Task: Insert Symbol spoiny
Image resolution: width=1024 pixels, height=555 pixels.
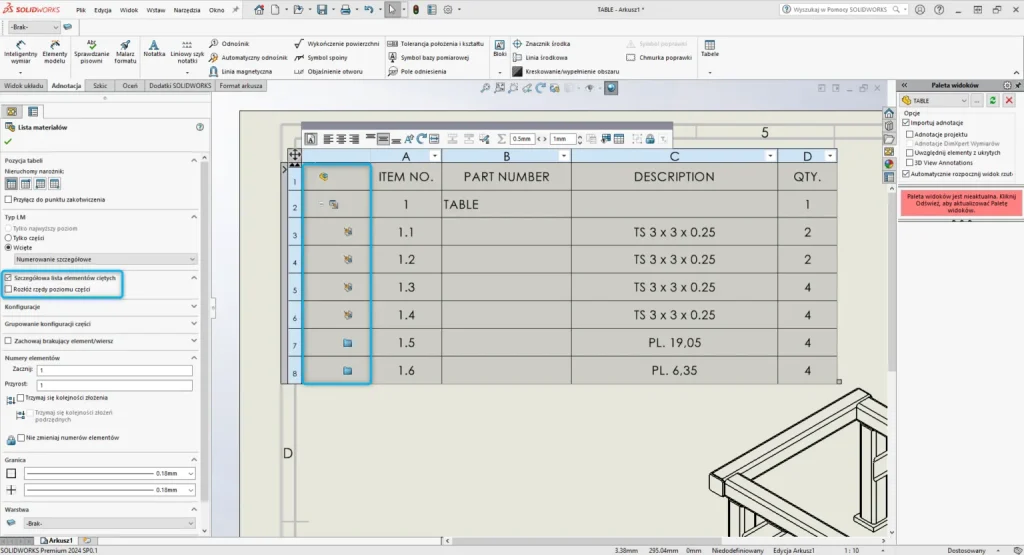Action: tap(321, 57)
